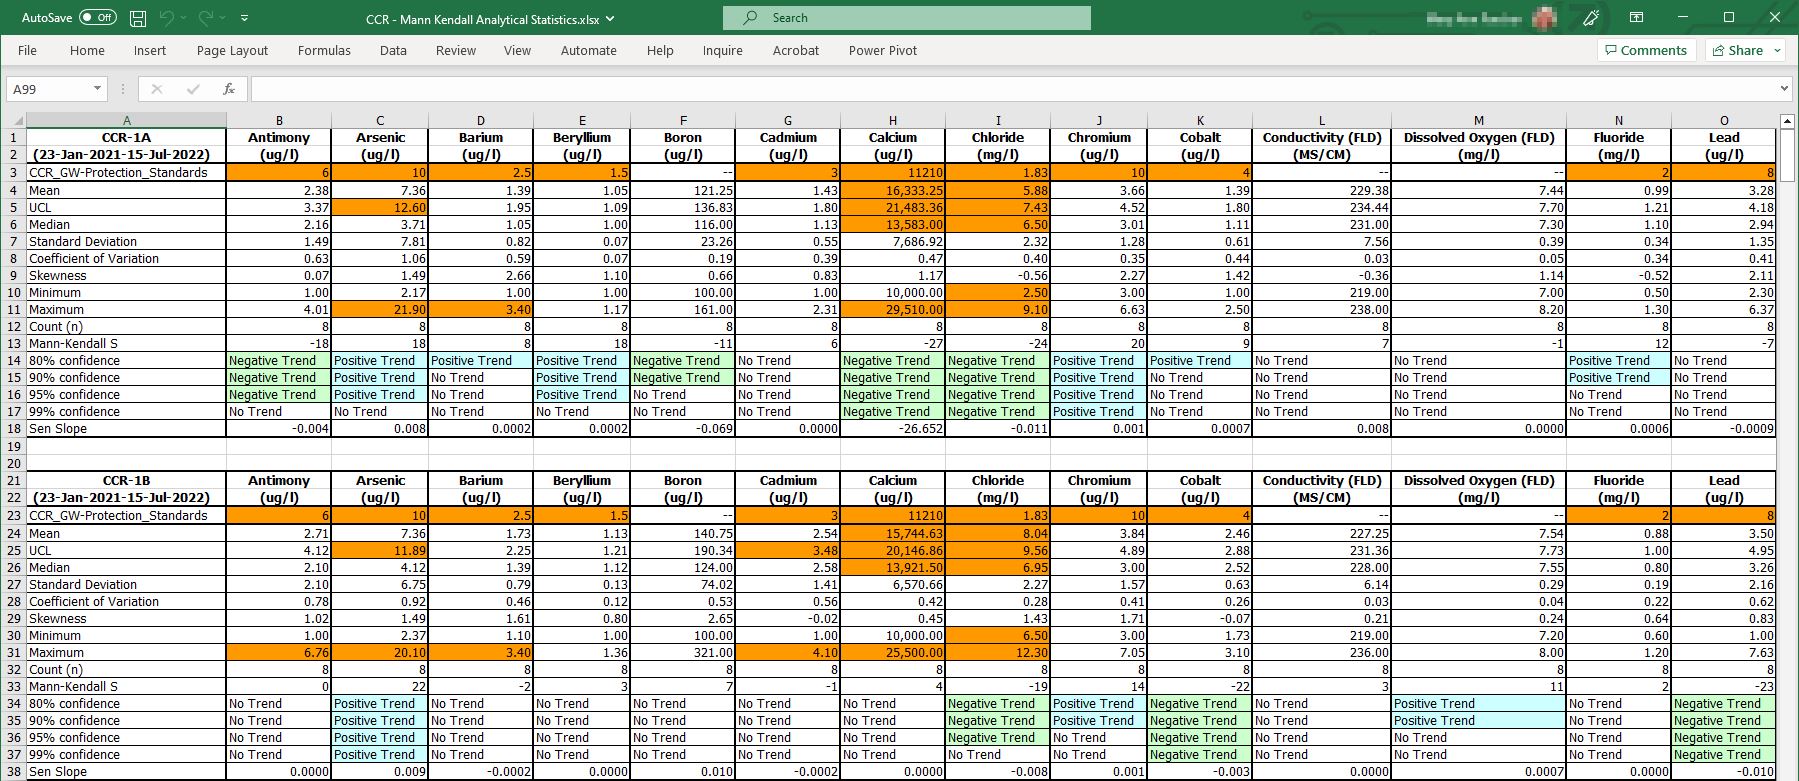Click the Insert Function fx icon
The width and height of the screenshot is (1799, 781).
pyautogui.click(x=229, y=89)
